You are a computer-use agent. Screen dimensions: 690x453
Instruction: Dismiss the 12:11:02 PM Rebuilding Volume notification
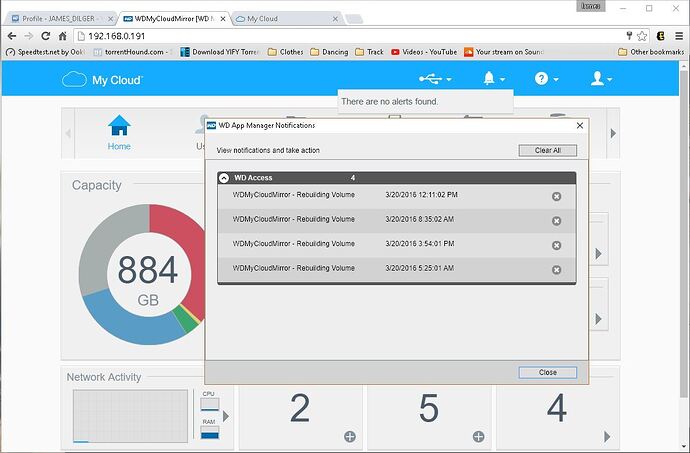pos(556,196)
